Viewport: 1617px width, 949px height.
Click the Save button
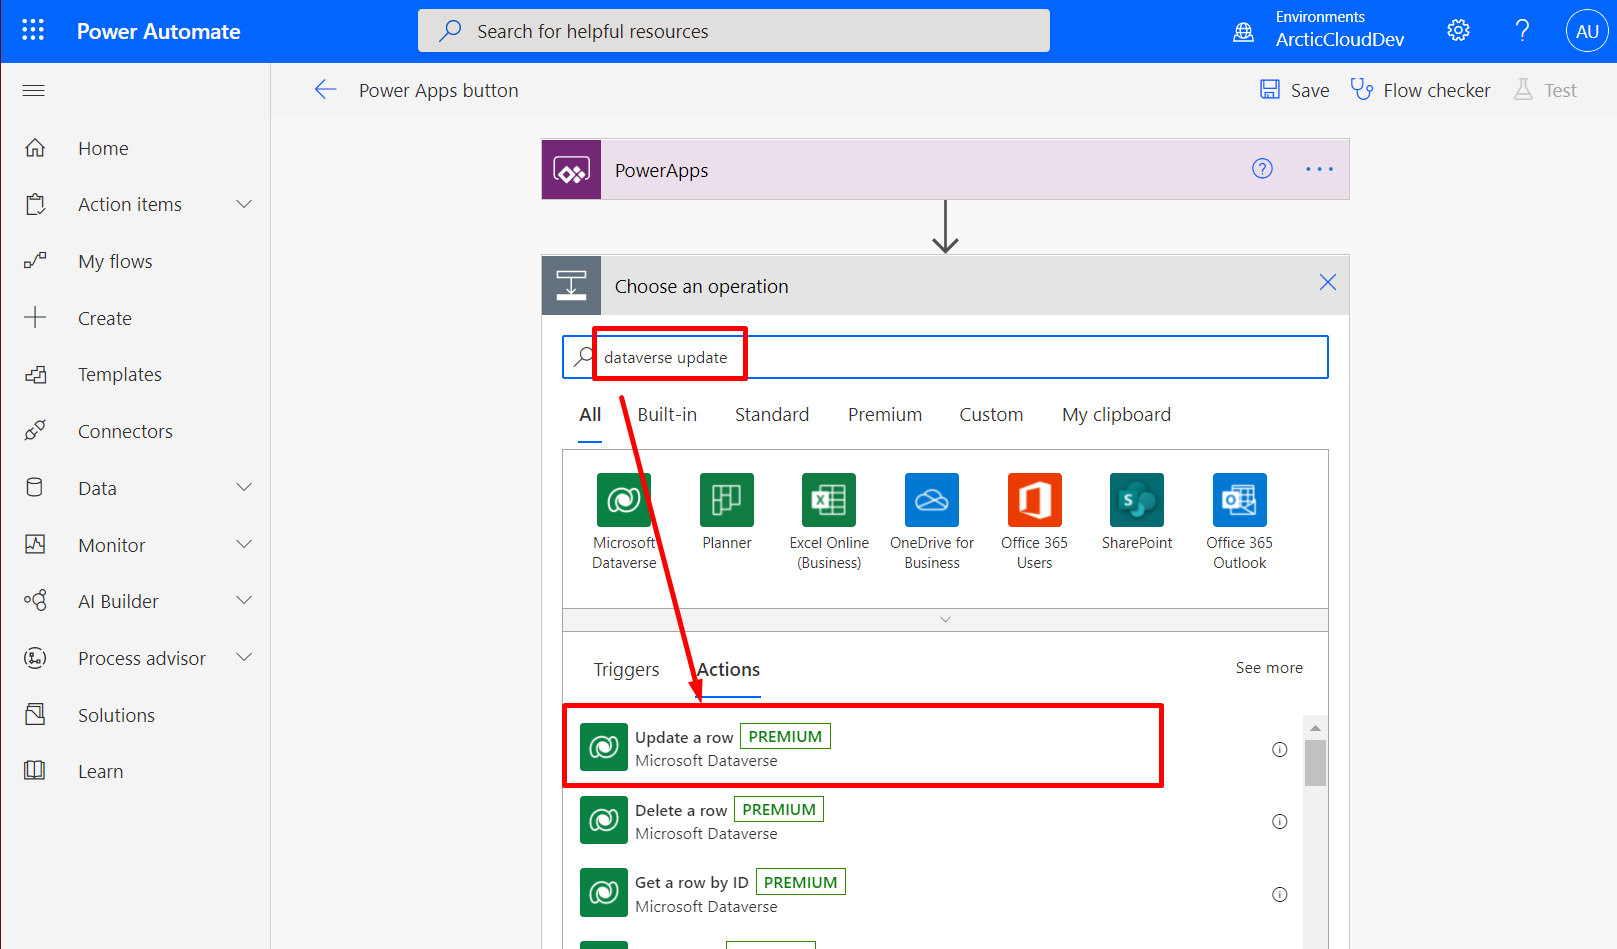tap(1294, 90)
